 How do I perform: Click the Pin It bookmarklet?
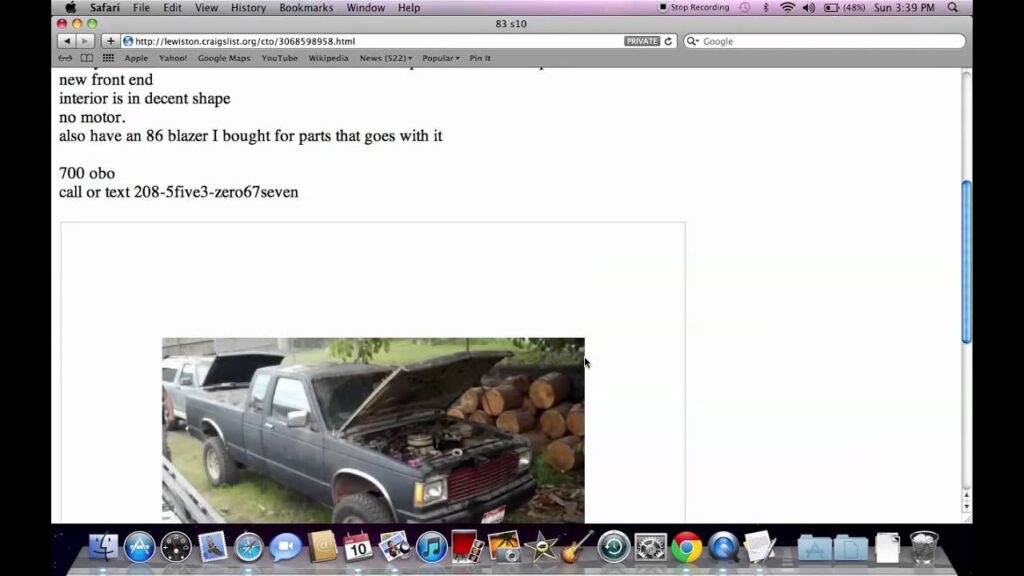480,58
